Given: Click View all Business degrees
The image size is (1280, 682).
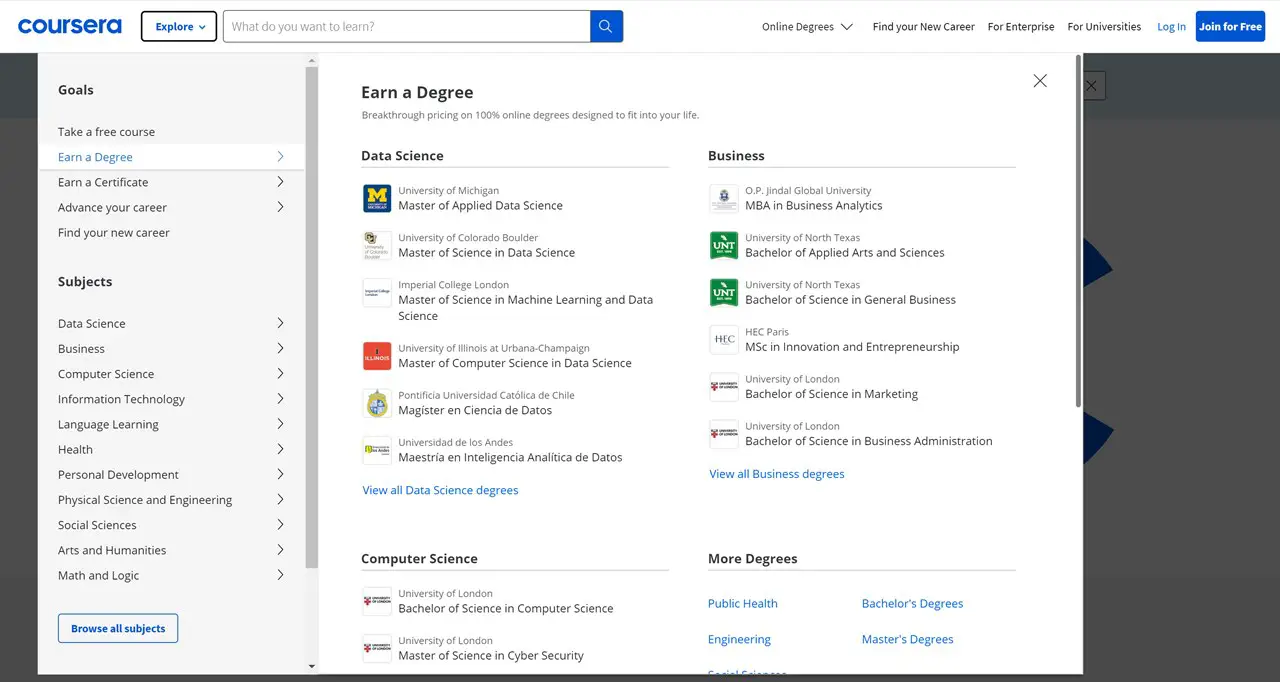Looking at the screenshot, I should (777, 474).
